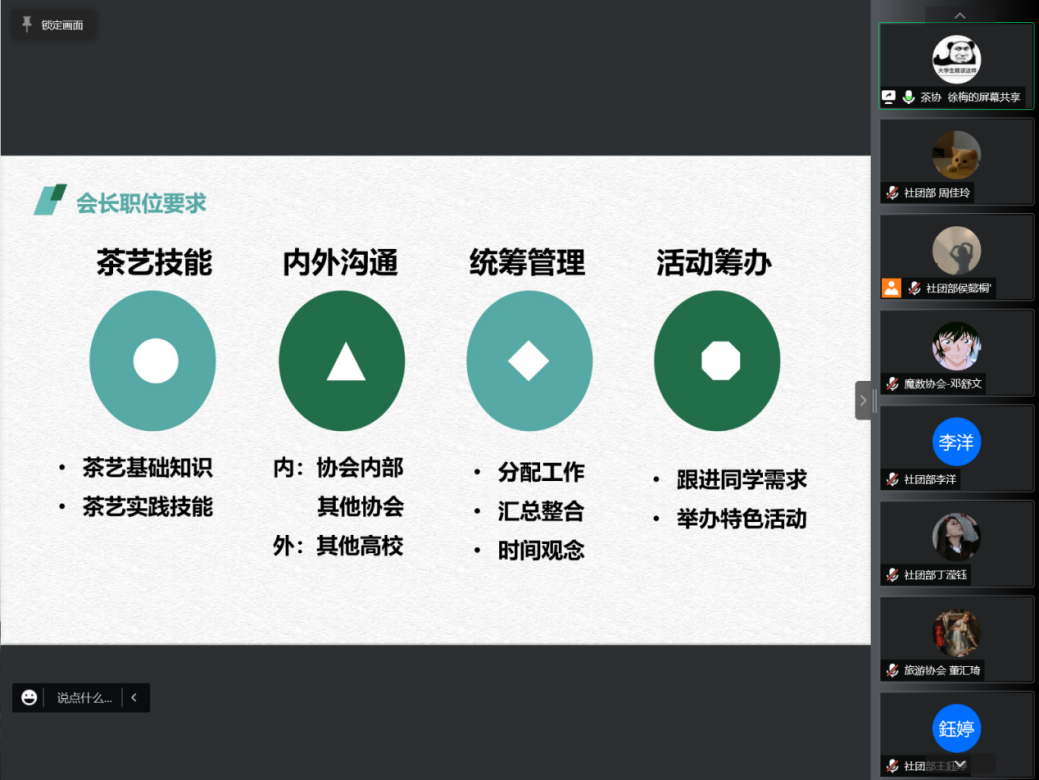1039x780 pixels.
Task: Click the muted mic icon beside 社团部李洋
Action: point(892,480)
